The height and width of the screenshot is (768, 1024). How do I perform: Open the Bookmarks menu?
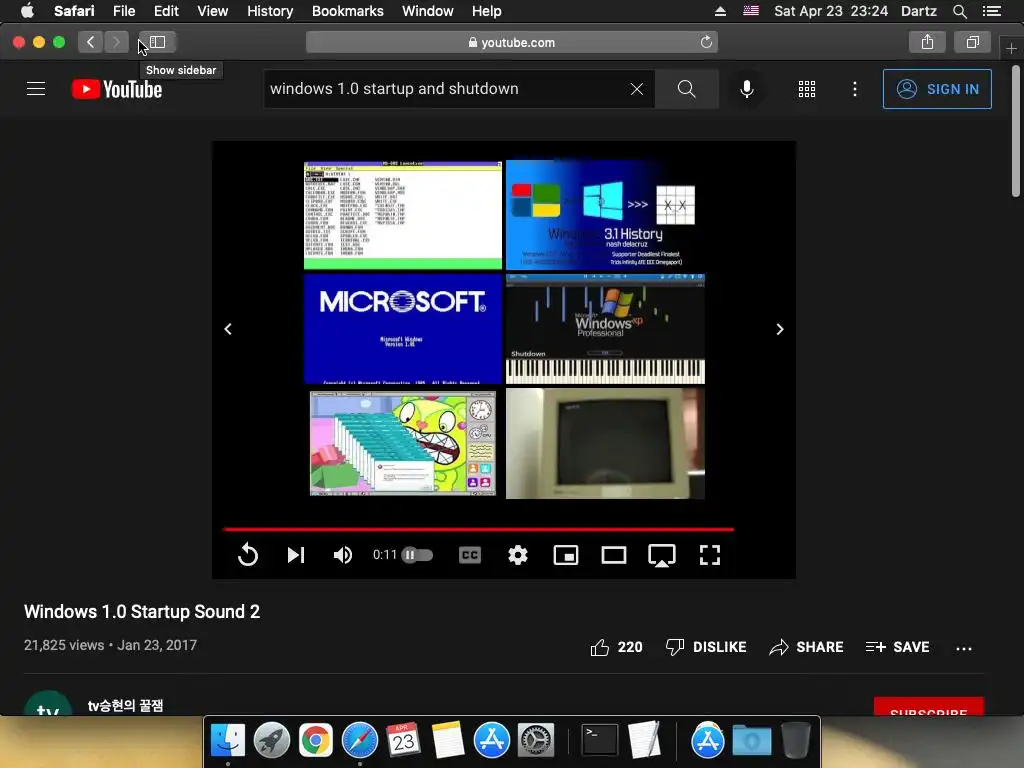[347, 11]
